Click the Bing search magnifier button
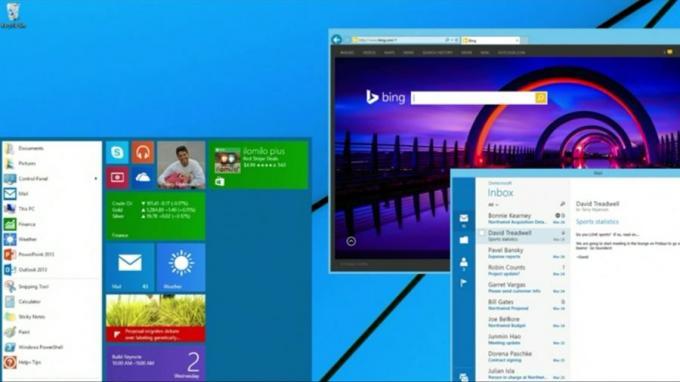The width and height of the screenshot is (680, 382). point(541,98)
